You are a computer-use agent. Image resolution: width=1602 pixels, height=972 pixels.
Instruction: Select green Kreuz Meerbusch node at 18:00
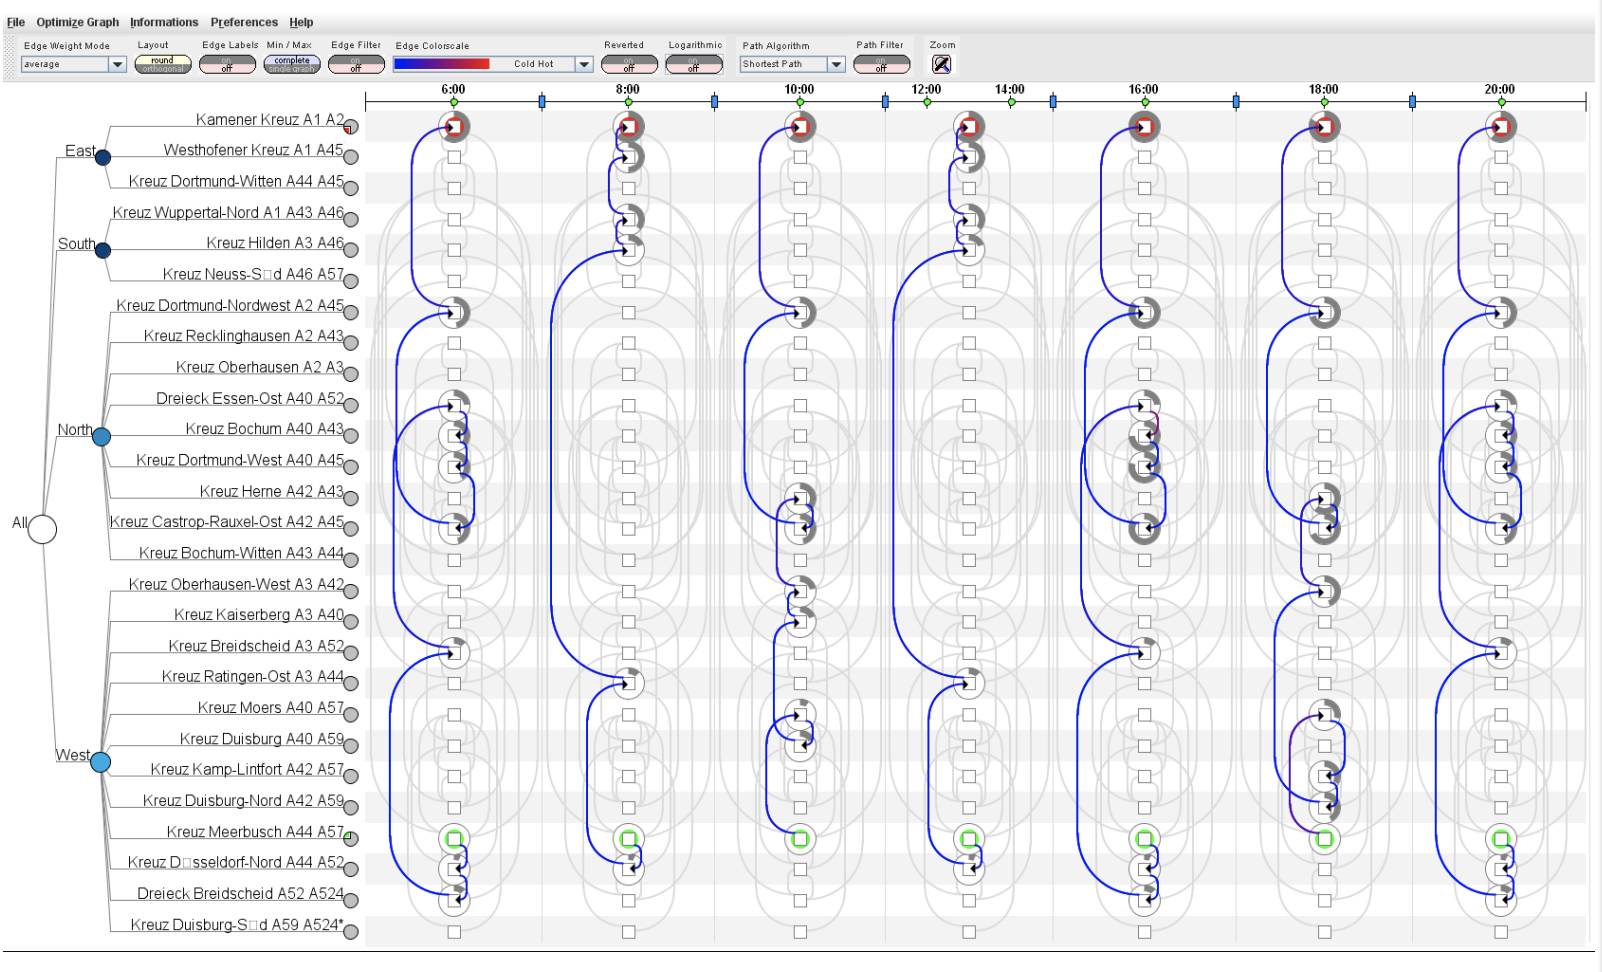click(x=1324, y=839)
